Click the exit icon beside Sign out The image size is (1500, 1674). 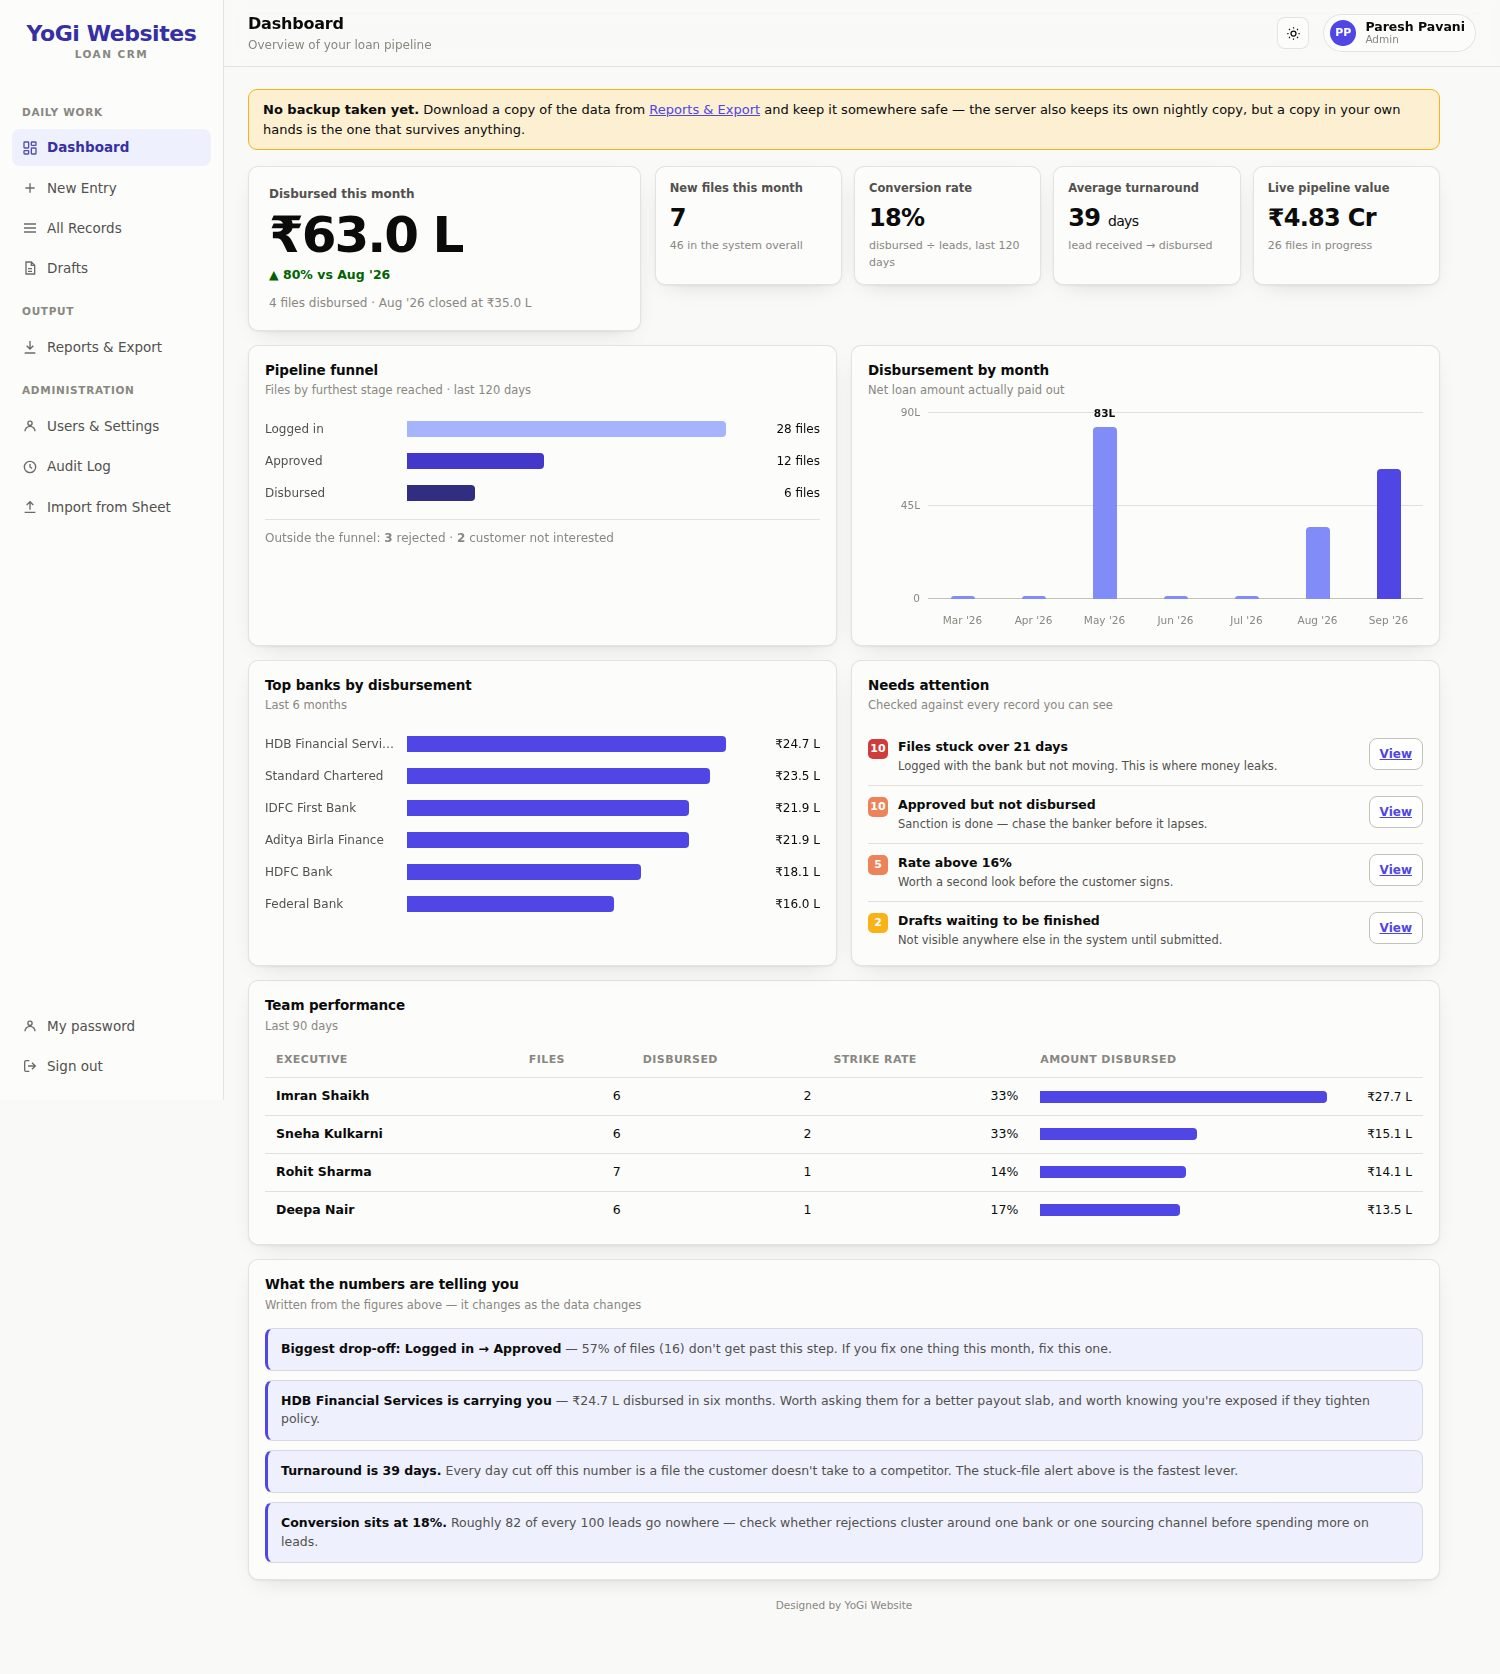[30, 1066]
